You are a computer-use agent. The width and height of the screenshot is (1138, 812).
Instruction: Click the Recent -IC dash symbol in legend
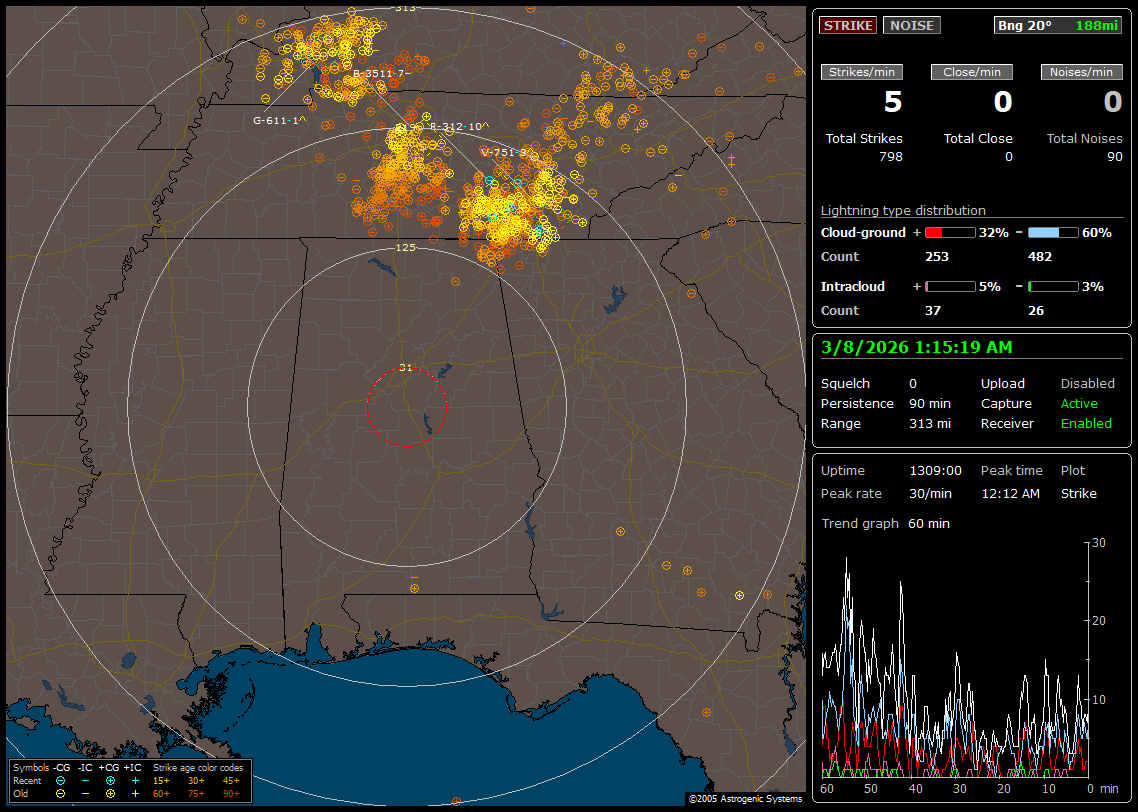[85, 780]
